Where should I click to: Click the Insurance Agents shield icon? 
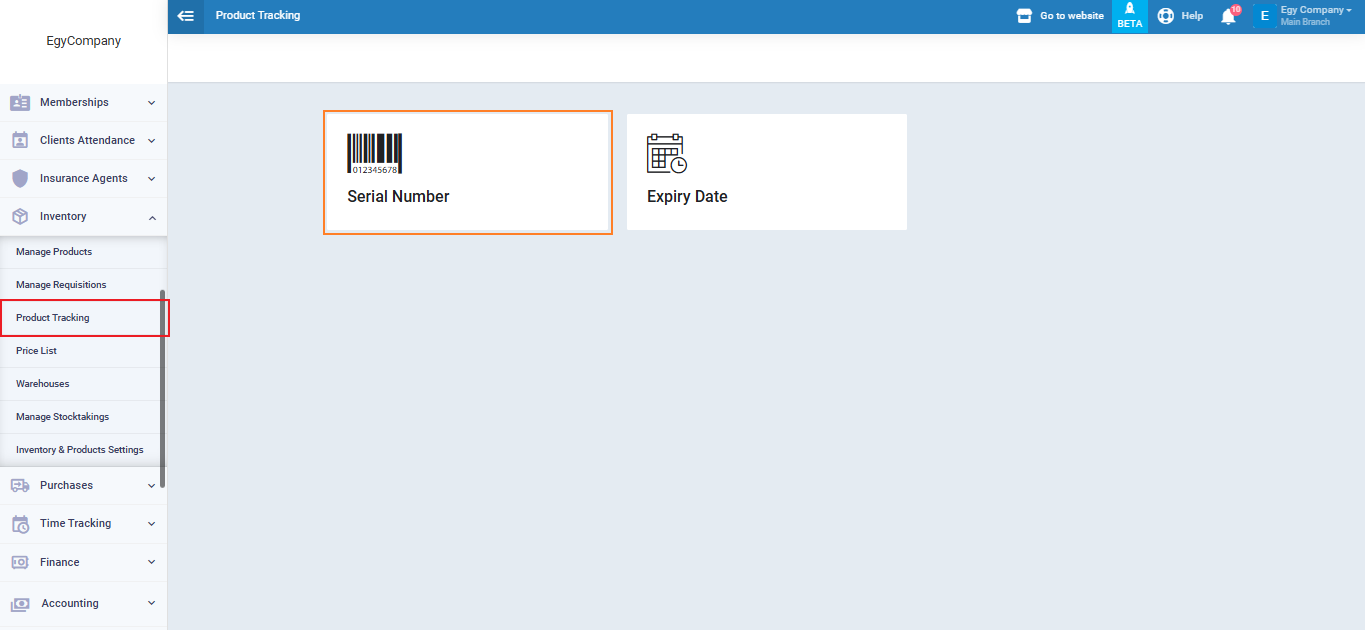20,179
